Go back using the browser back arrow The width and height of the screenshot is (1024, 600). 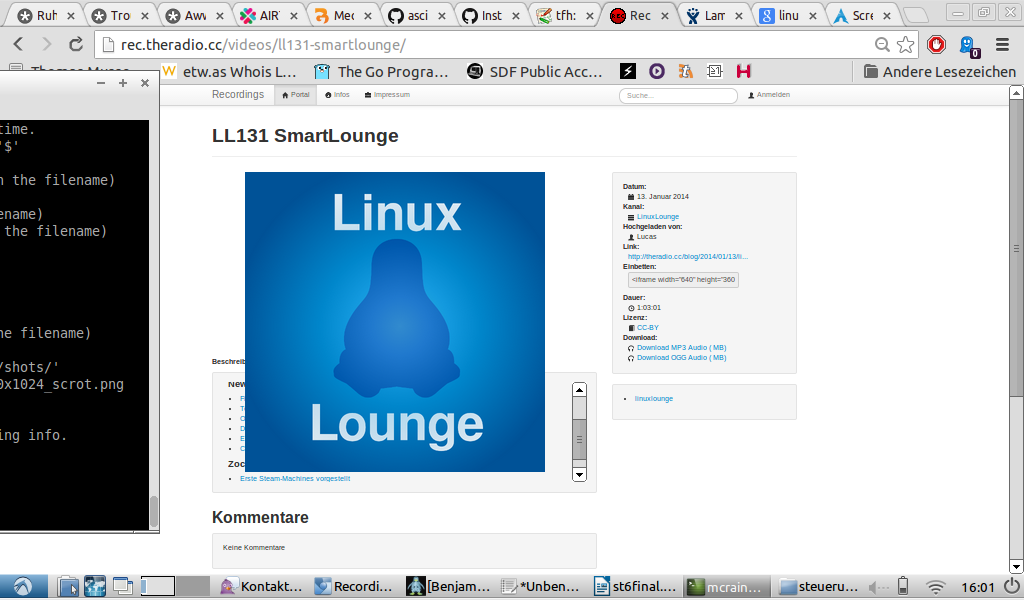19,45
